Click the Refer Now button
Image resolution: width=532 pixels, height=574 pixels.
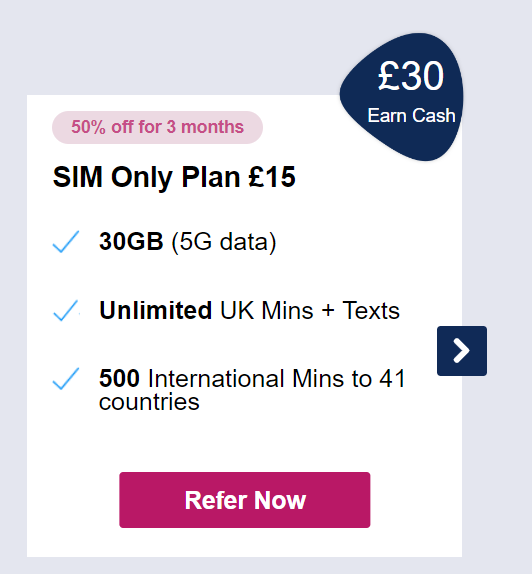[245, 500]
